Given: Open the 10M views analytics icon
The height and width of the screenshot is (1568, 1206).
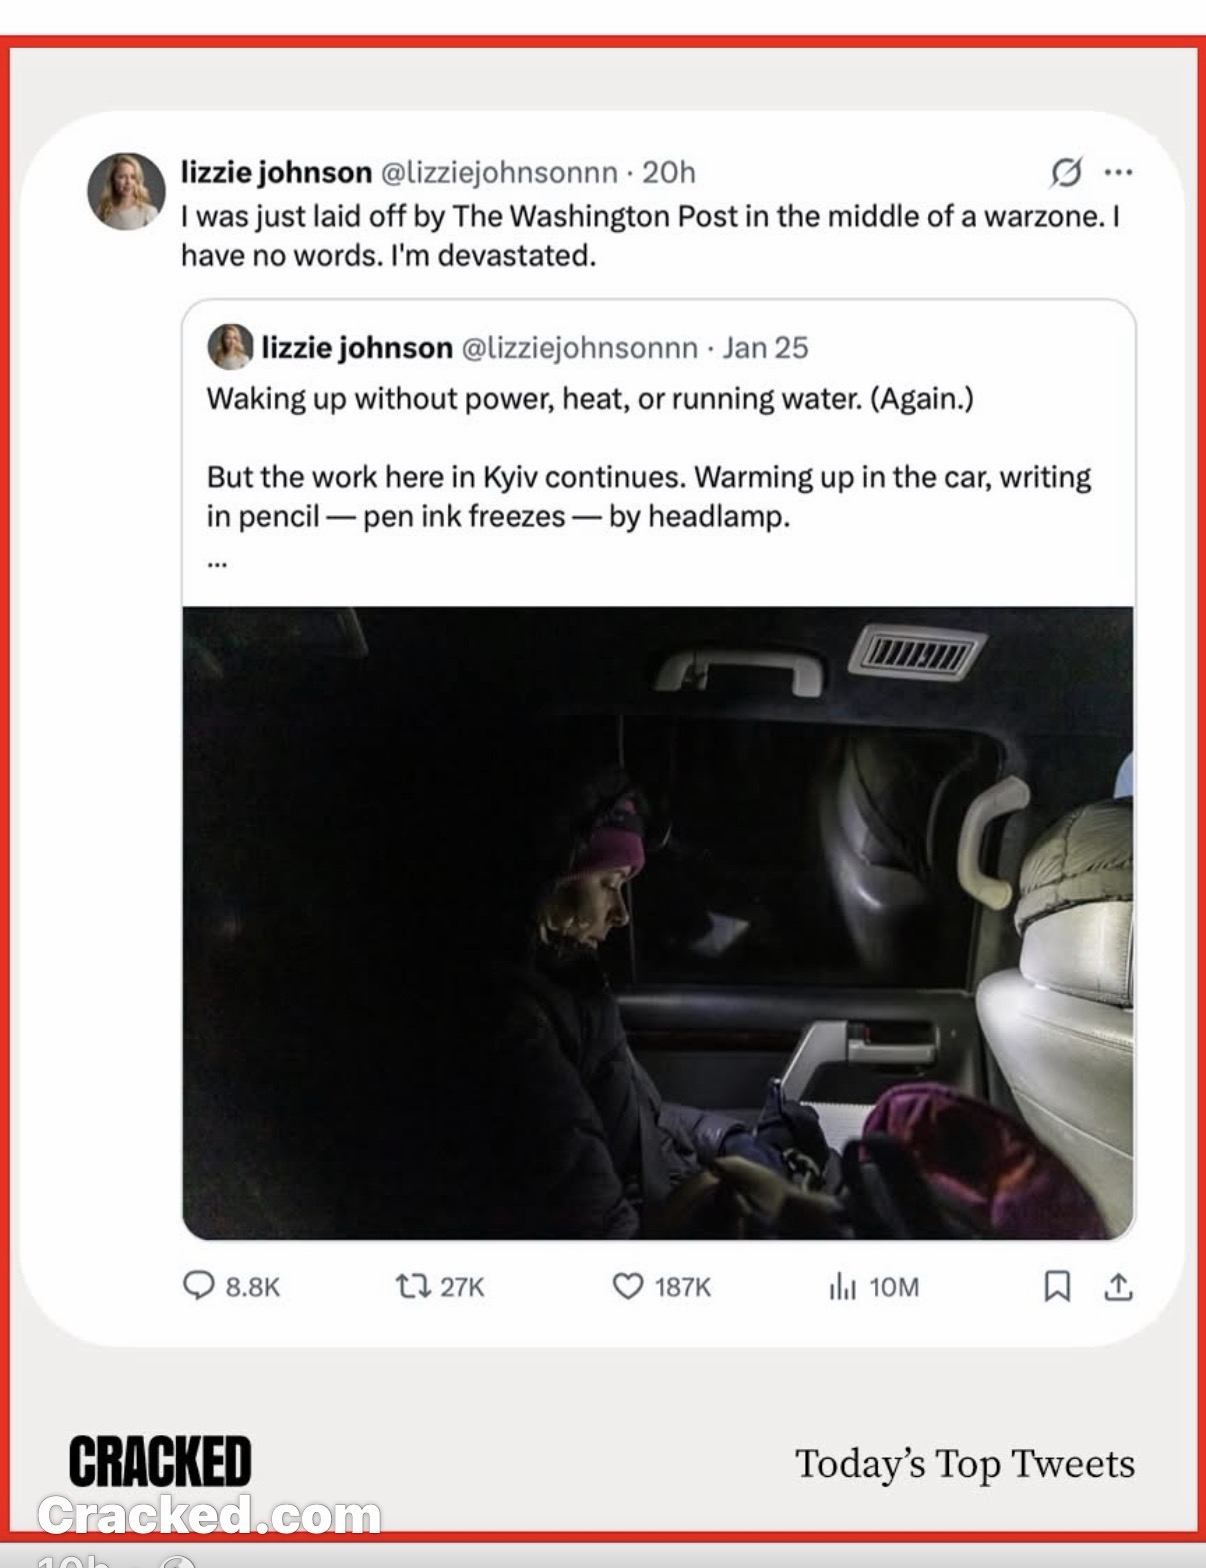Looking at the screenshot, I should 843,1286.
